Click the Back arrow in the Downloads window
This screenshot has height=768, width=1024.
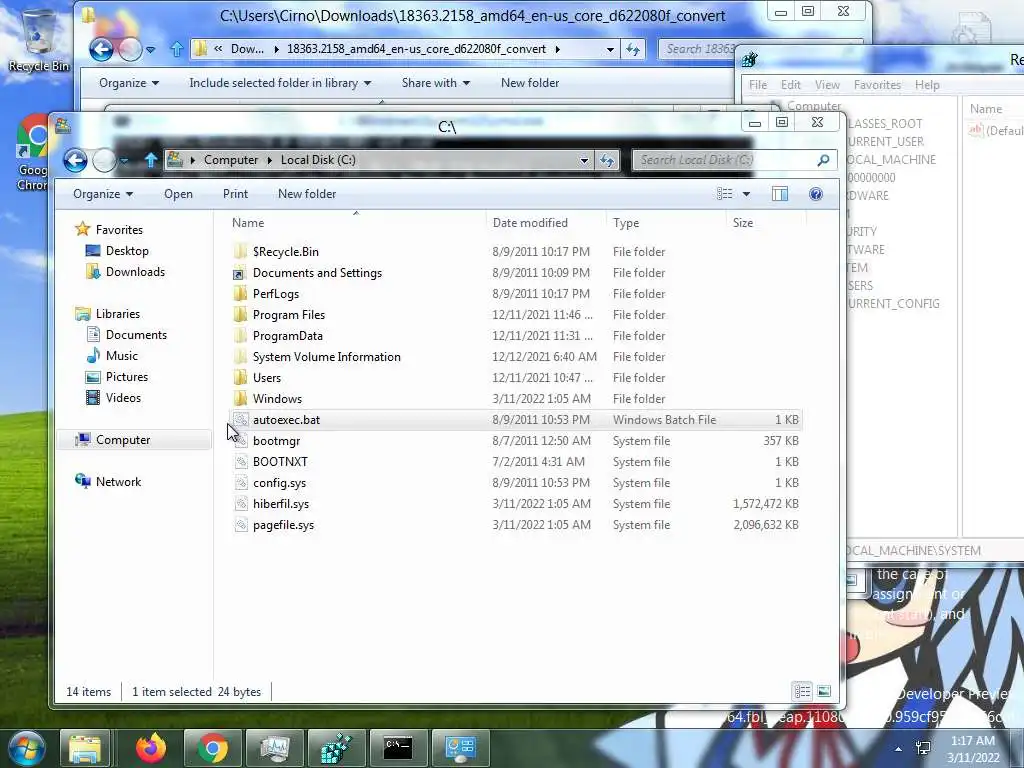click(x=101, y=49)
